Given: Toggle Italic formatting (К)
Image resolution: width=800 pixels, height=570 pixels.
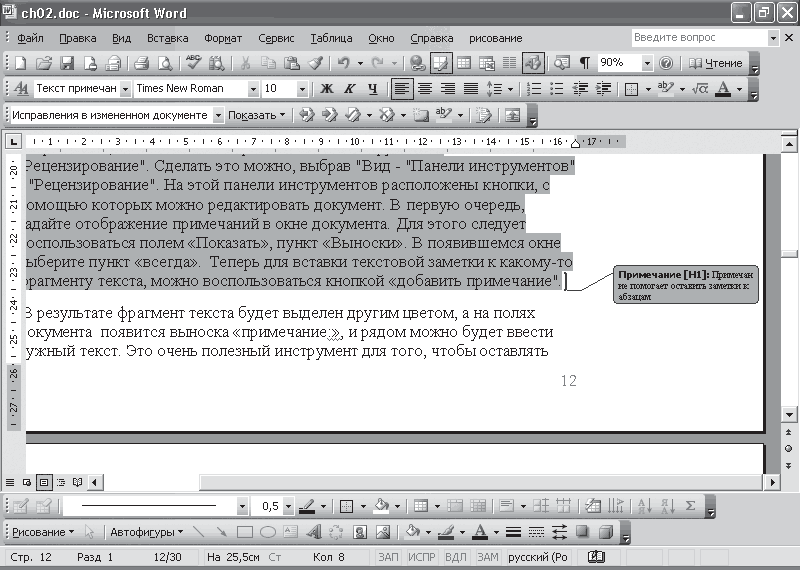Looking at the screenshot, I should (x=350, y=89).
